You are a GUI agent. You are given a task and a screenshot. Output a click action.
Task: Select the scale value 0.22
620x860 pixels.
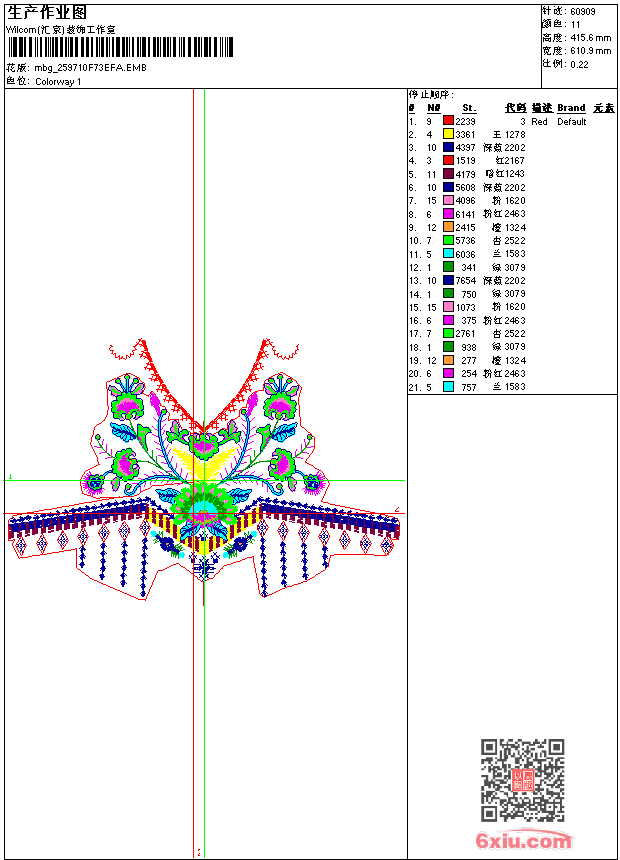579,65
